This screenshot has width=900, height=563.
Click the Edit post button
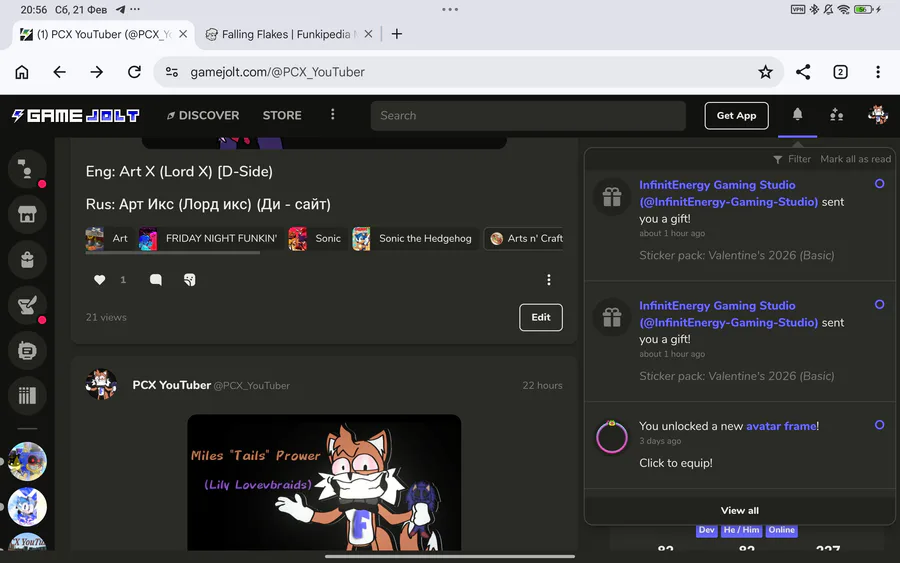pyautogui.click(x=541, y=317)
